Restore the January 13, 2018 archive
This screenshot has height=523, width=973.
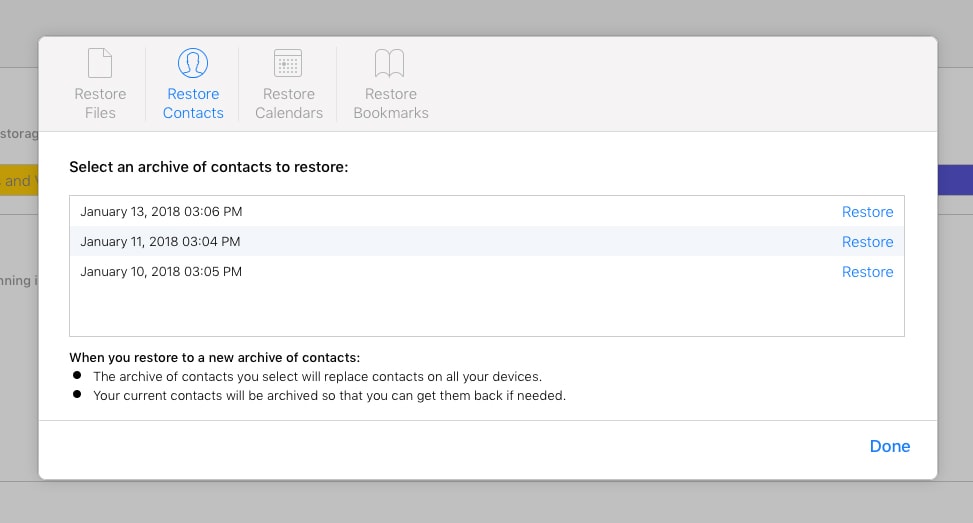[x=868, y=212]
